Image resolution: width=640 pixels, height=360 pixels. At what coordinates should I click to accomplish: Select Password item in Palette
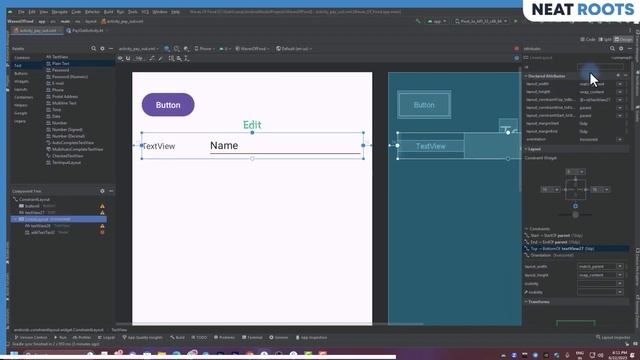coord(60,70)
